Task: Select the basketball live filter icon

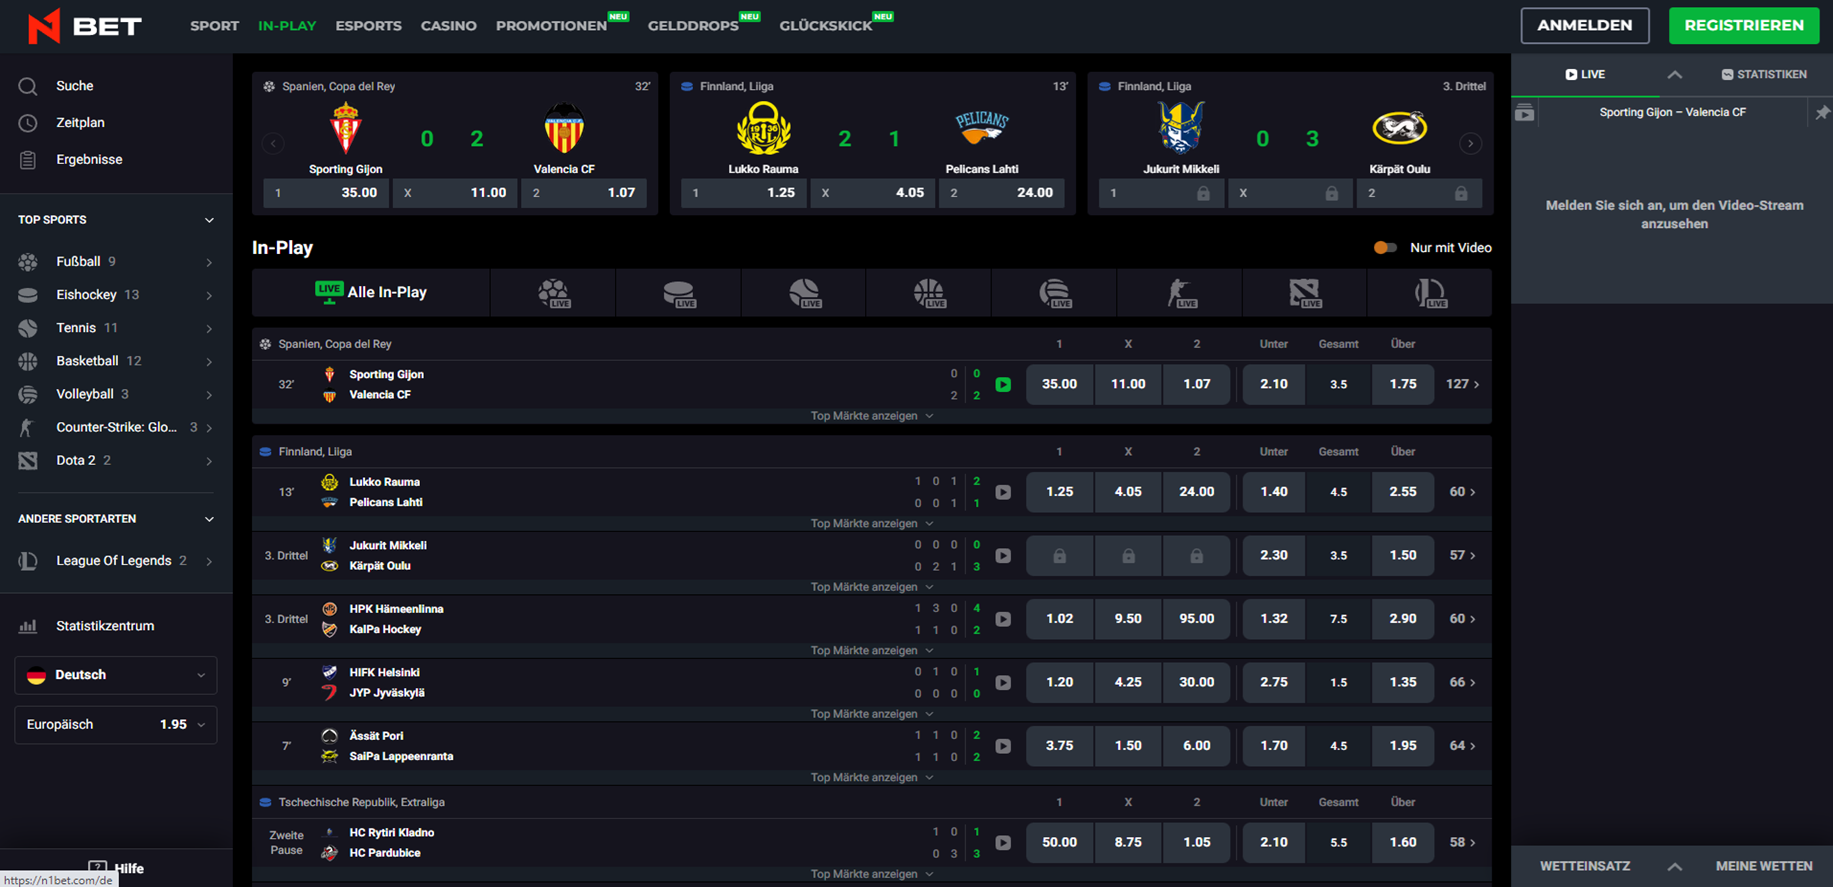Action: point(929,293)
